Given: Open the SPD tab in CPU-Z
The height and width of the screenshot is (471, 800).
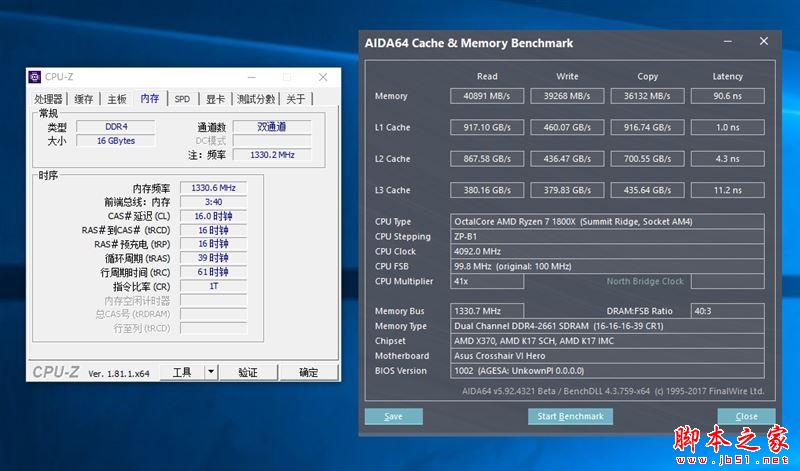Looking at the screenshot, I should (182, 99).
